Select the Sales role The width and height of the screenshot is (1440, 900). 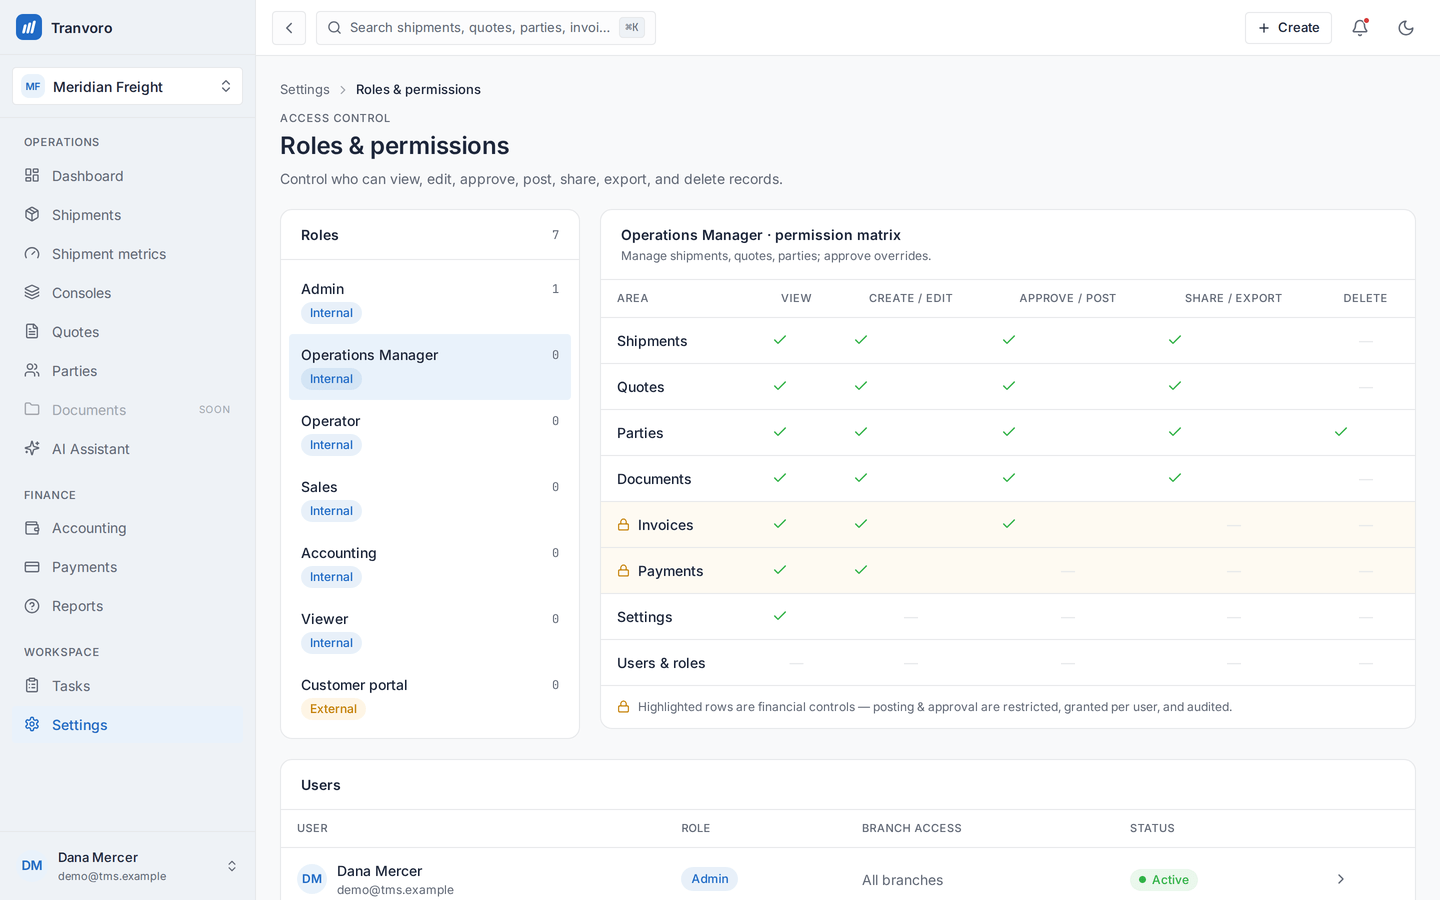point(430,499)
